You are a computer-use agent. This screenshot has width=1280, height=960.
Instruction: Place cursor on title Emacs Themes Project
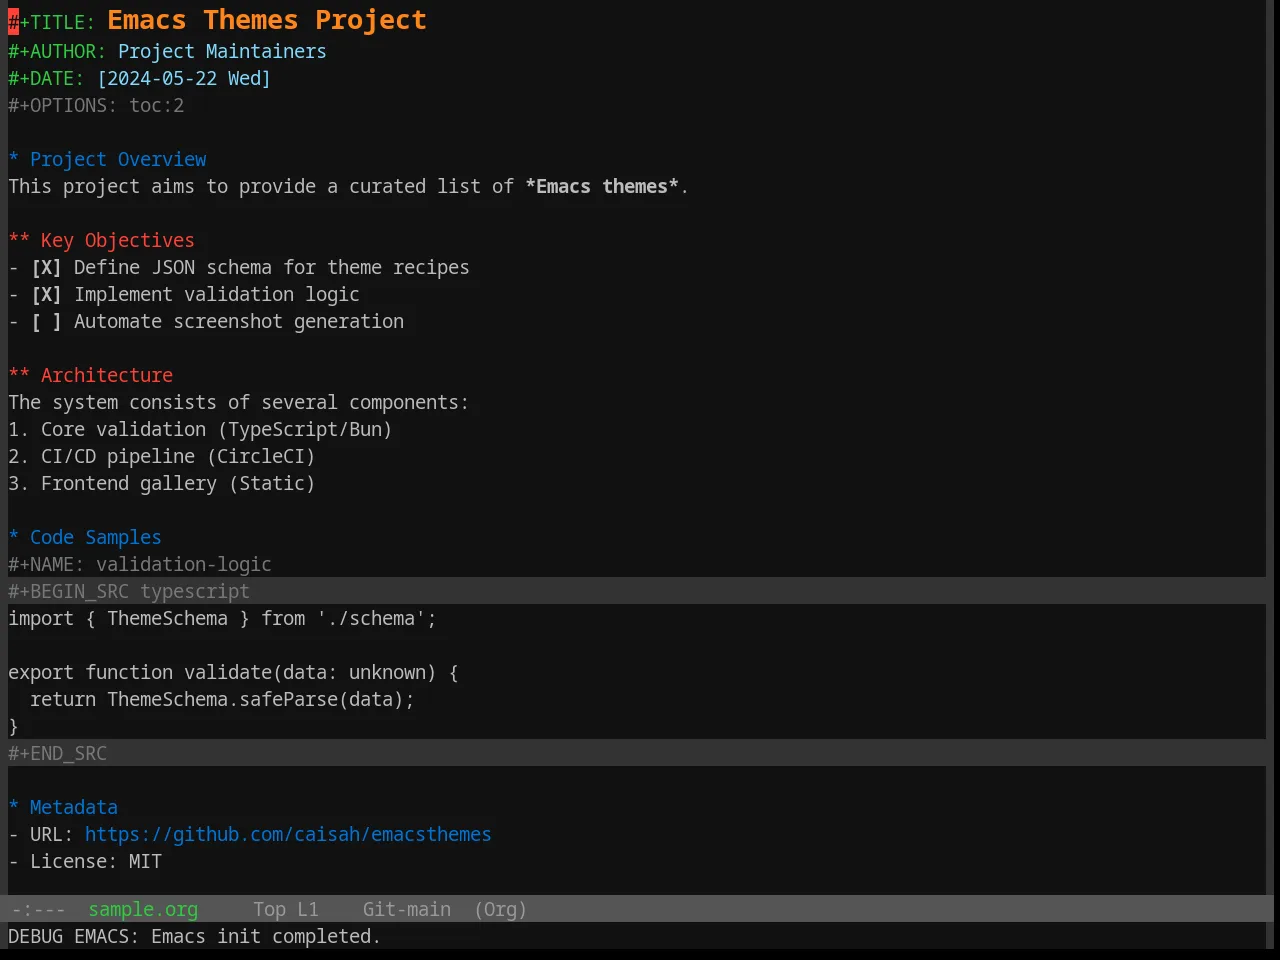click(267, 20)
